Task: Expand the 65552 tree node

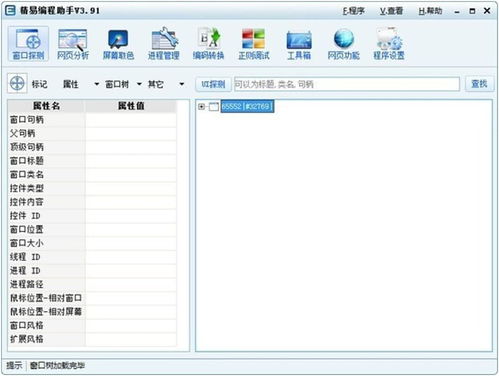Action: click(x=201, y=107)
